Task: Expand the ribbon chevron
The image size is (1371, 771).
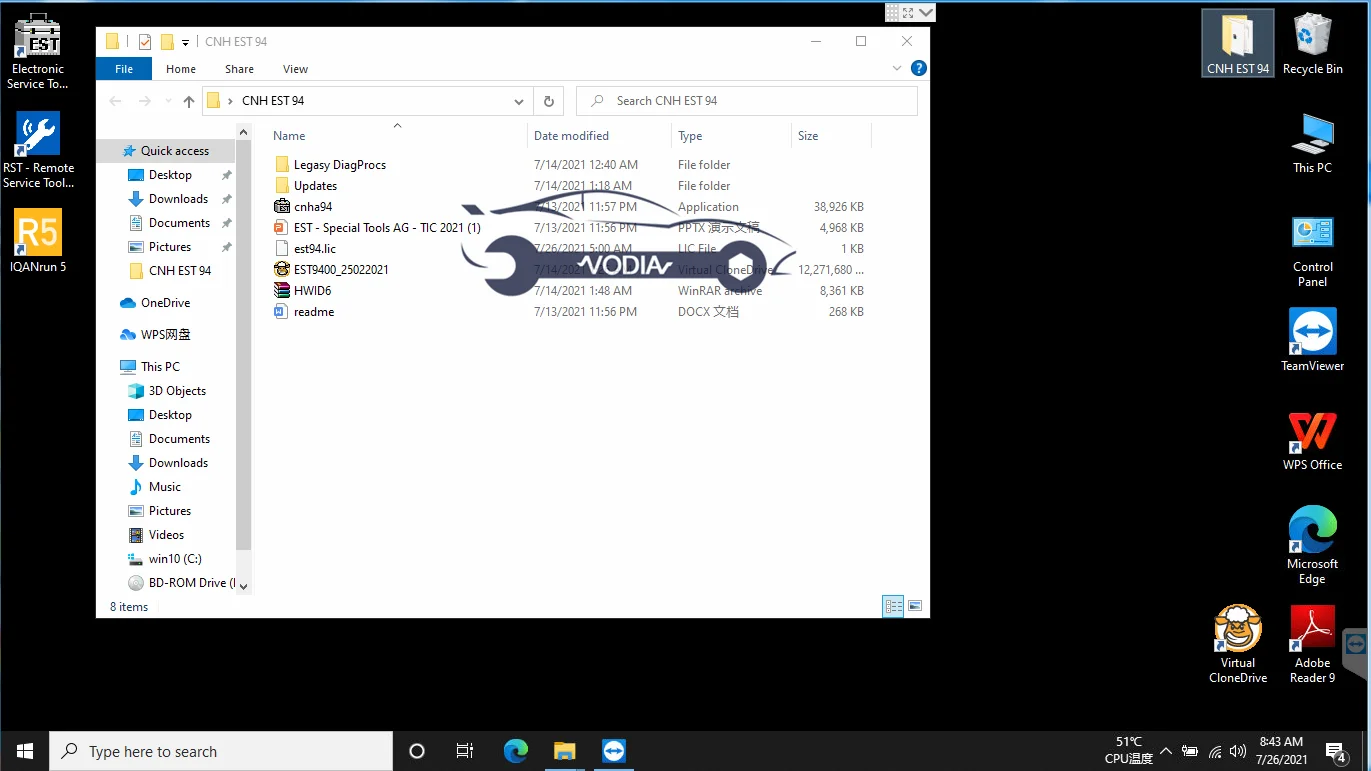Action: 897,68
